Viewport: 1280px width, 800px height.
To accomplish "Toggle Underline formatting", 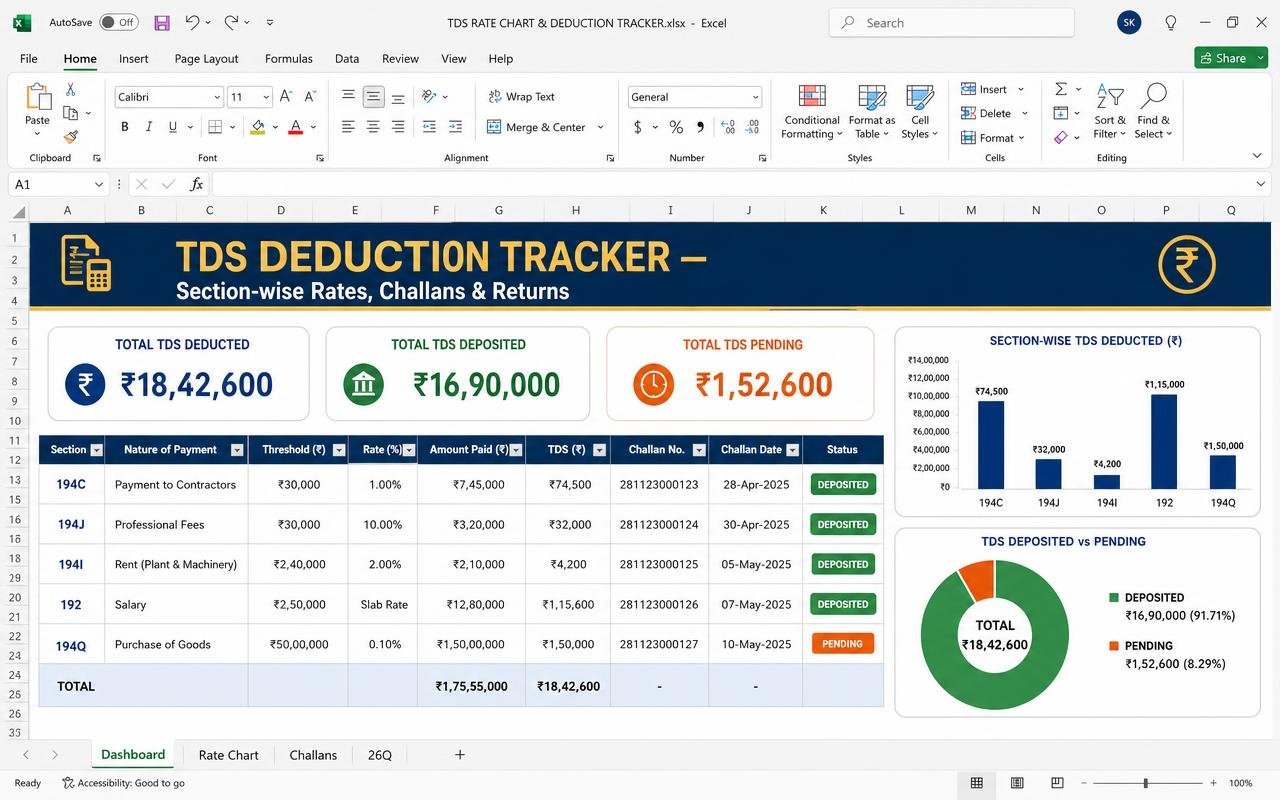I will point(173,127).
